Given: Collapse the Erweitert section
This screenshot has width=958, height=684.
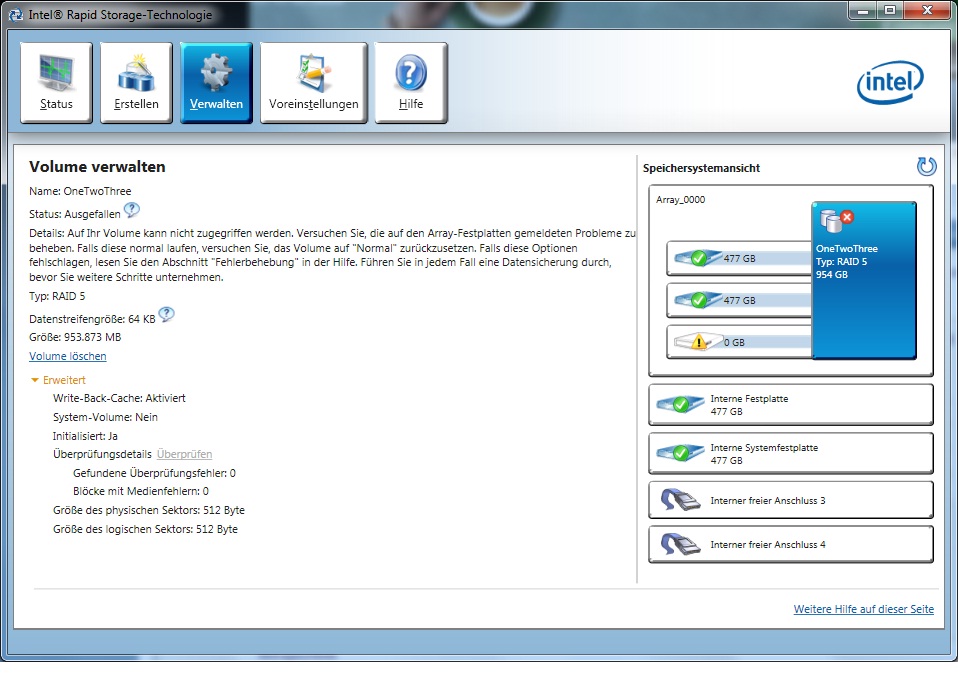Looking at the screenshot, I should pyautogui.click(x=58, y=380).
